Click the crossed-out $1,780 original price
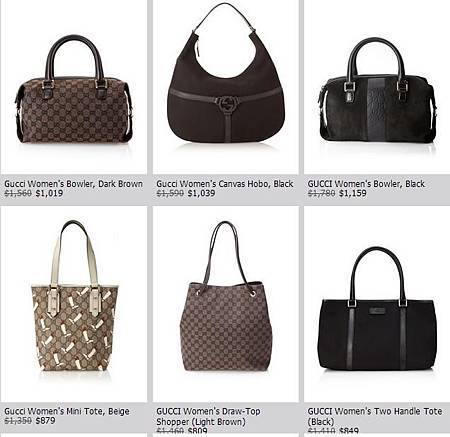 (321, 193)
